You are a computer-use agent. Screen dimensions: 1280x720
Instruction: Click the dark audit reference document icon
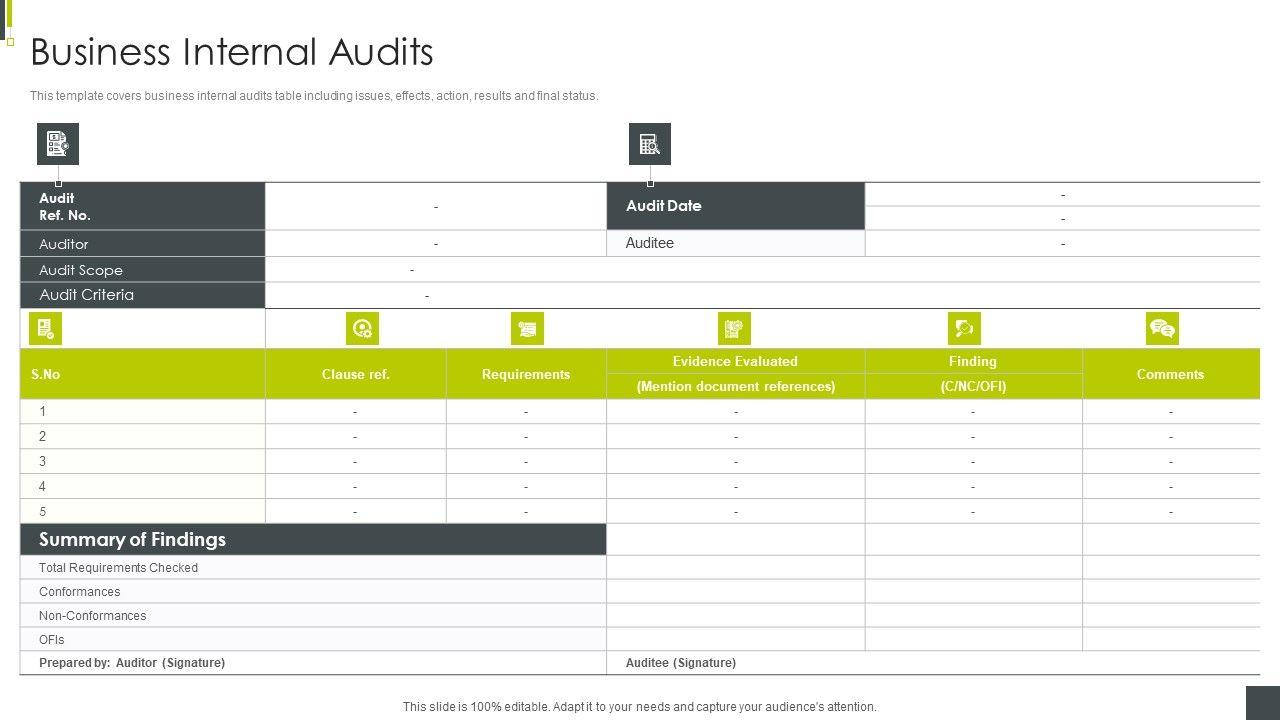pos(58,144)
